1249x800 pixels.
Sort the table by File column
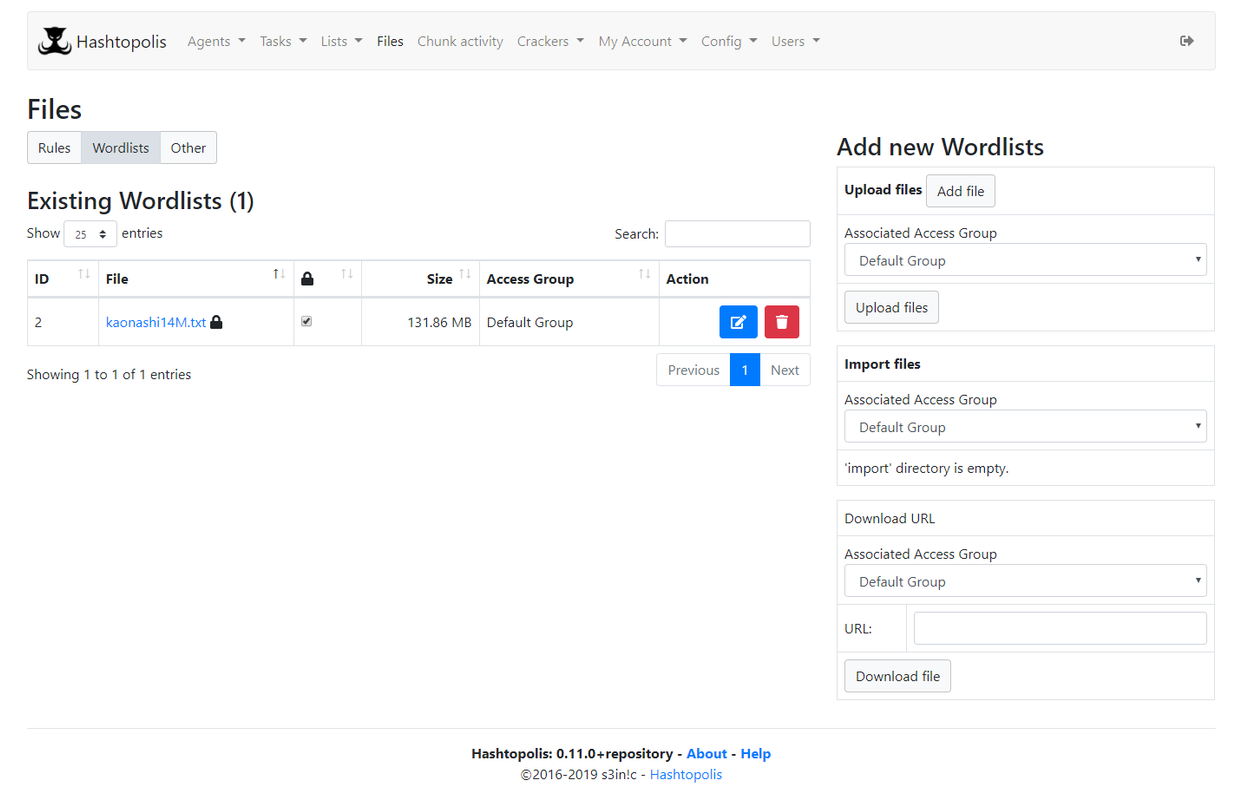coord(196,278)
